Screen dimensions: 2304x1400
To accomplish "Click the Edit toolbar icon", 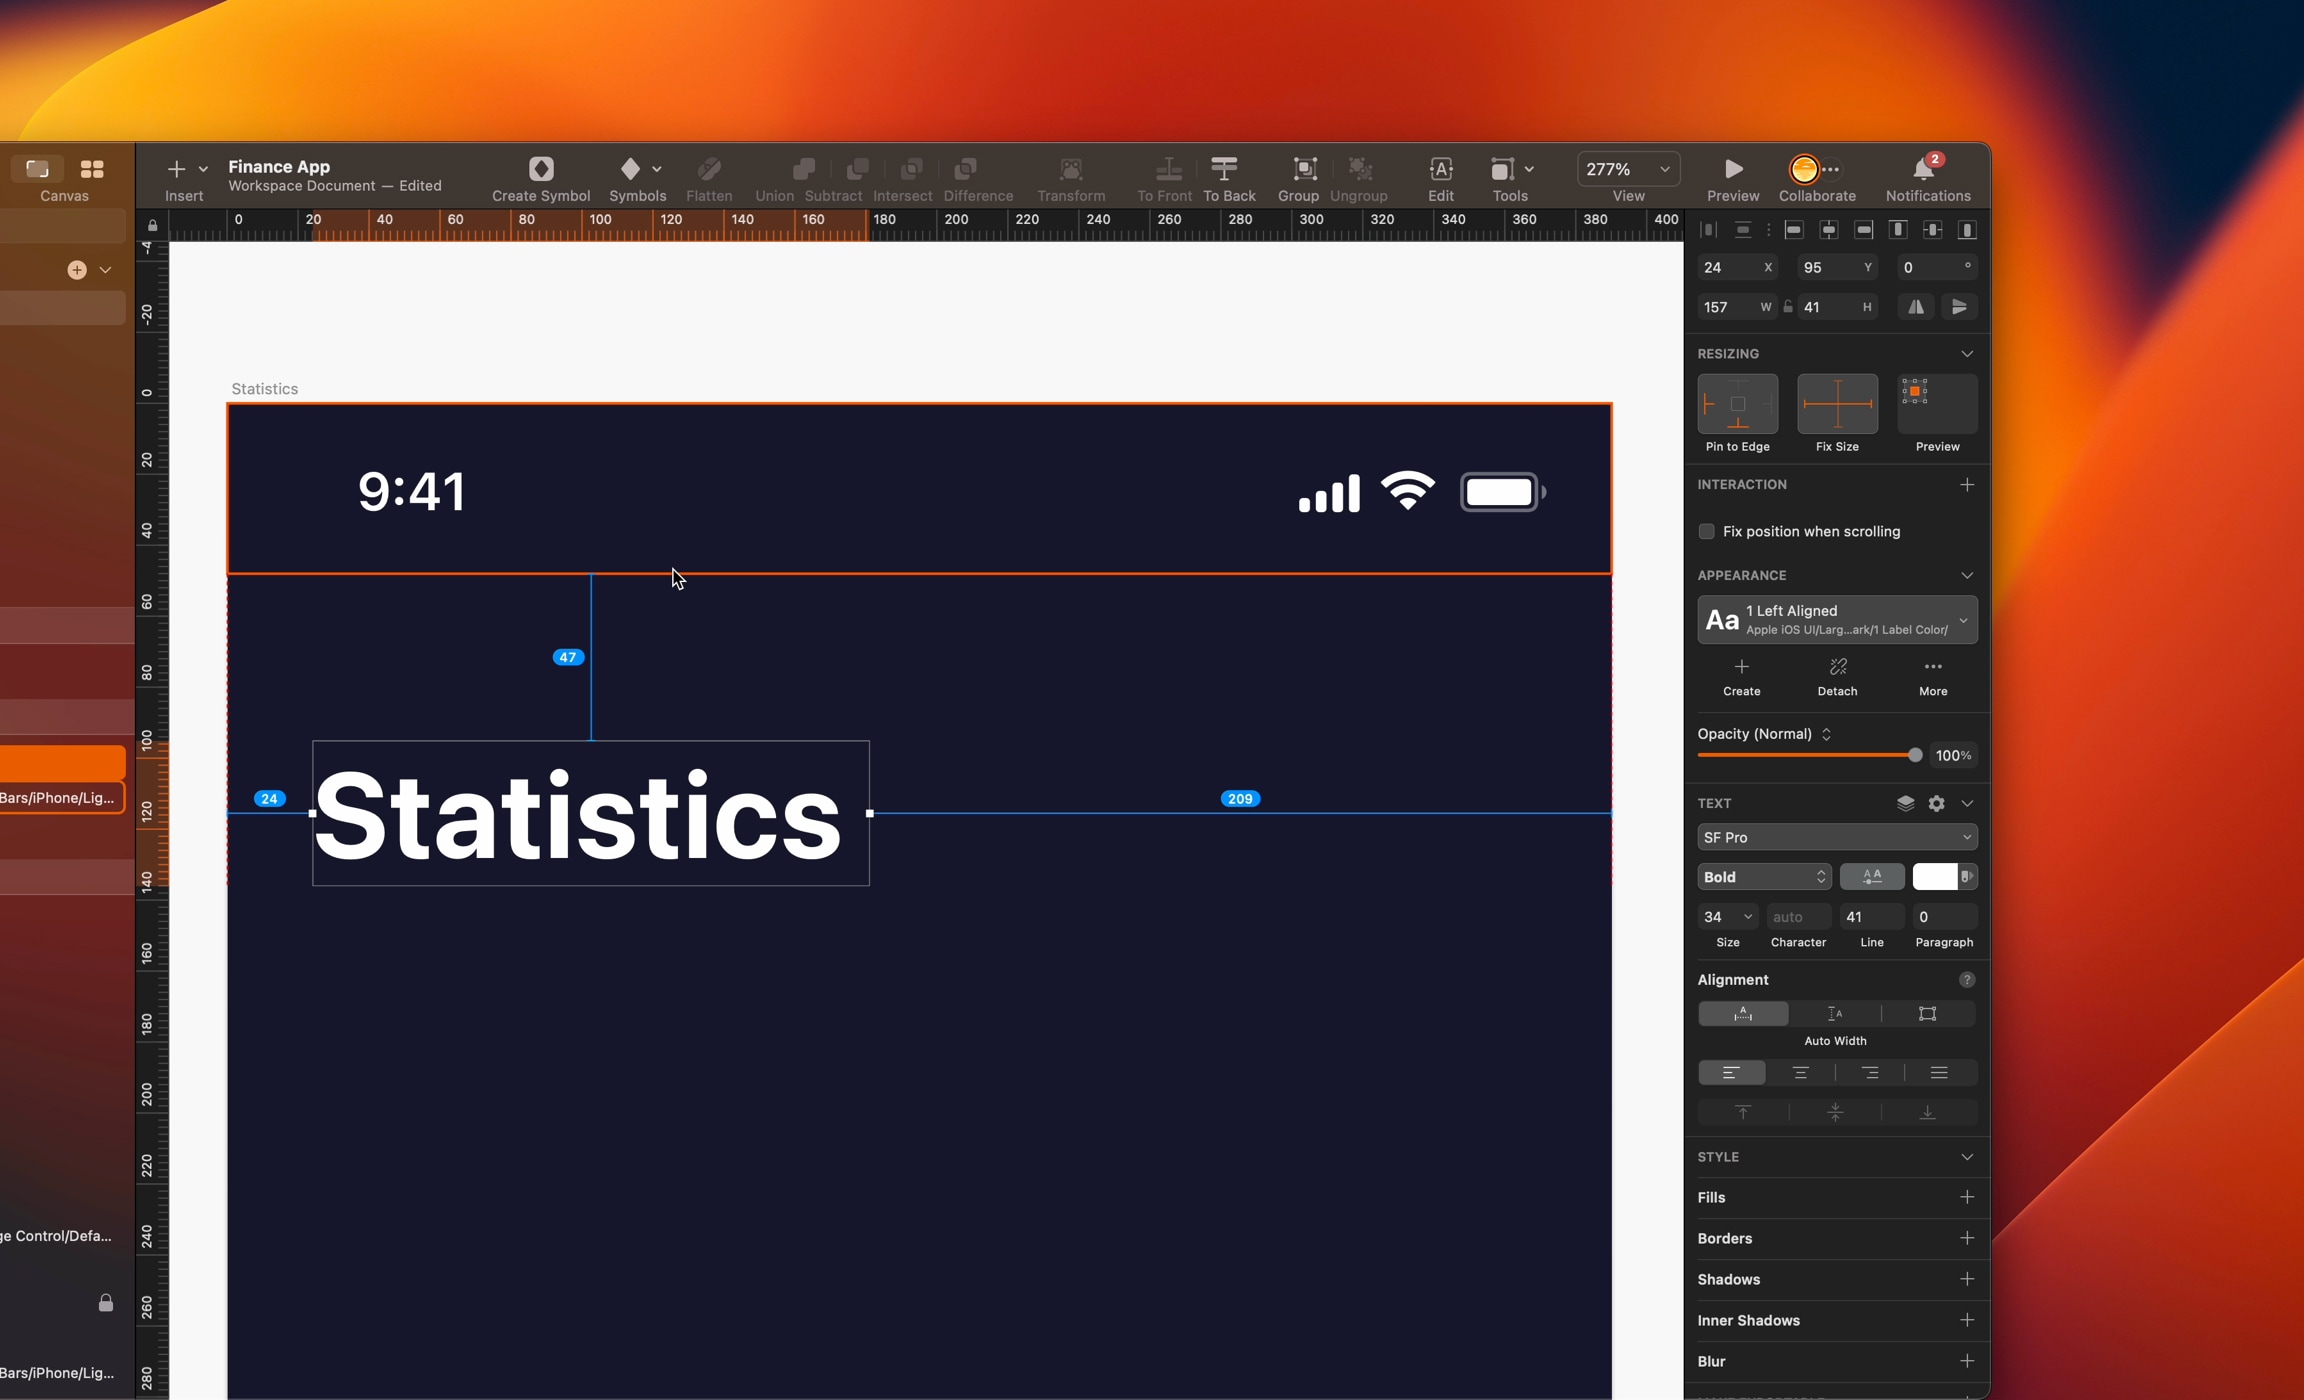I will pyautogui.click(x=1441, y=169).
